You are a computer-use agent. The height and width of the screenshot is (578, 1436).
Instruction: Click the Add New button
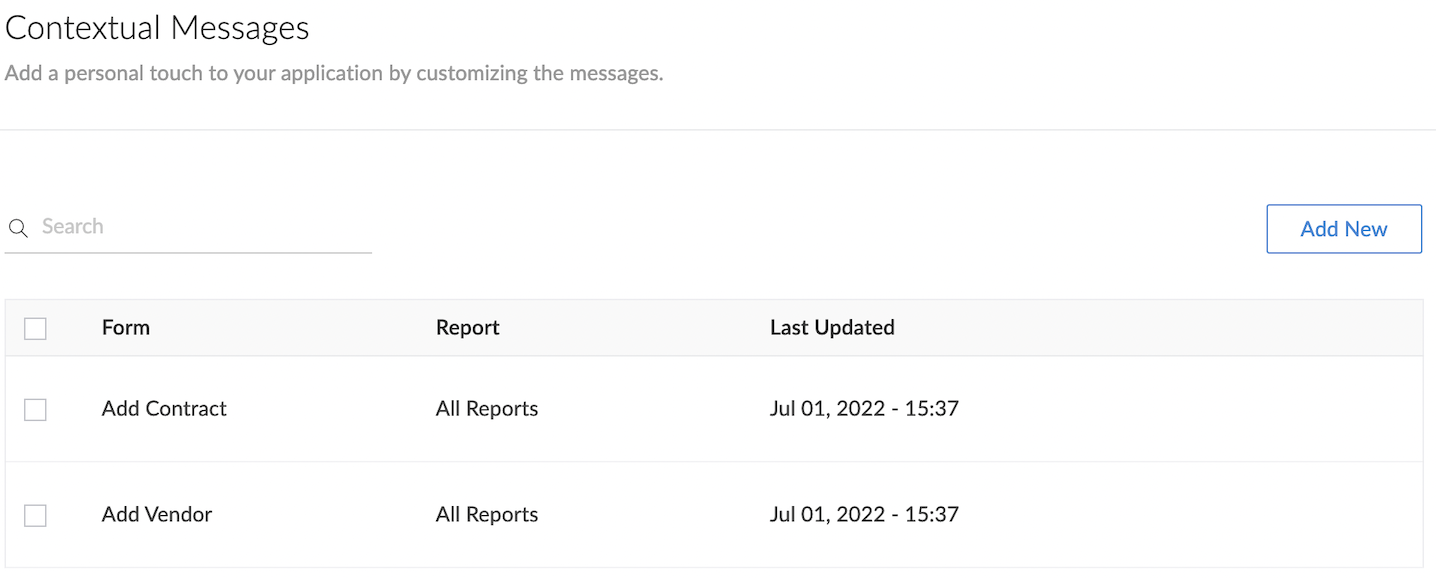click(1343, 229)
